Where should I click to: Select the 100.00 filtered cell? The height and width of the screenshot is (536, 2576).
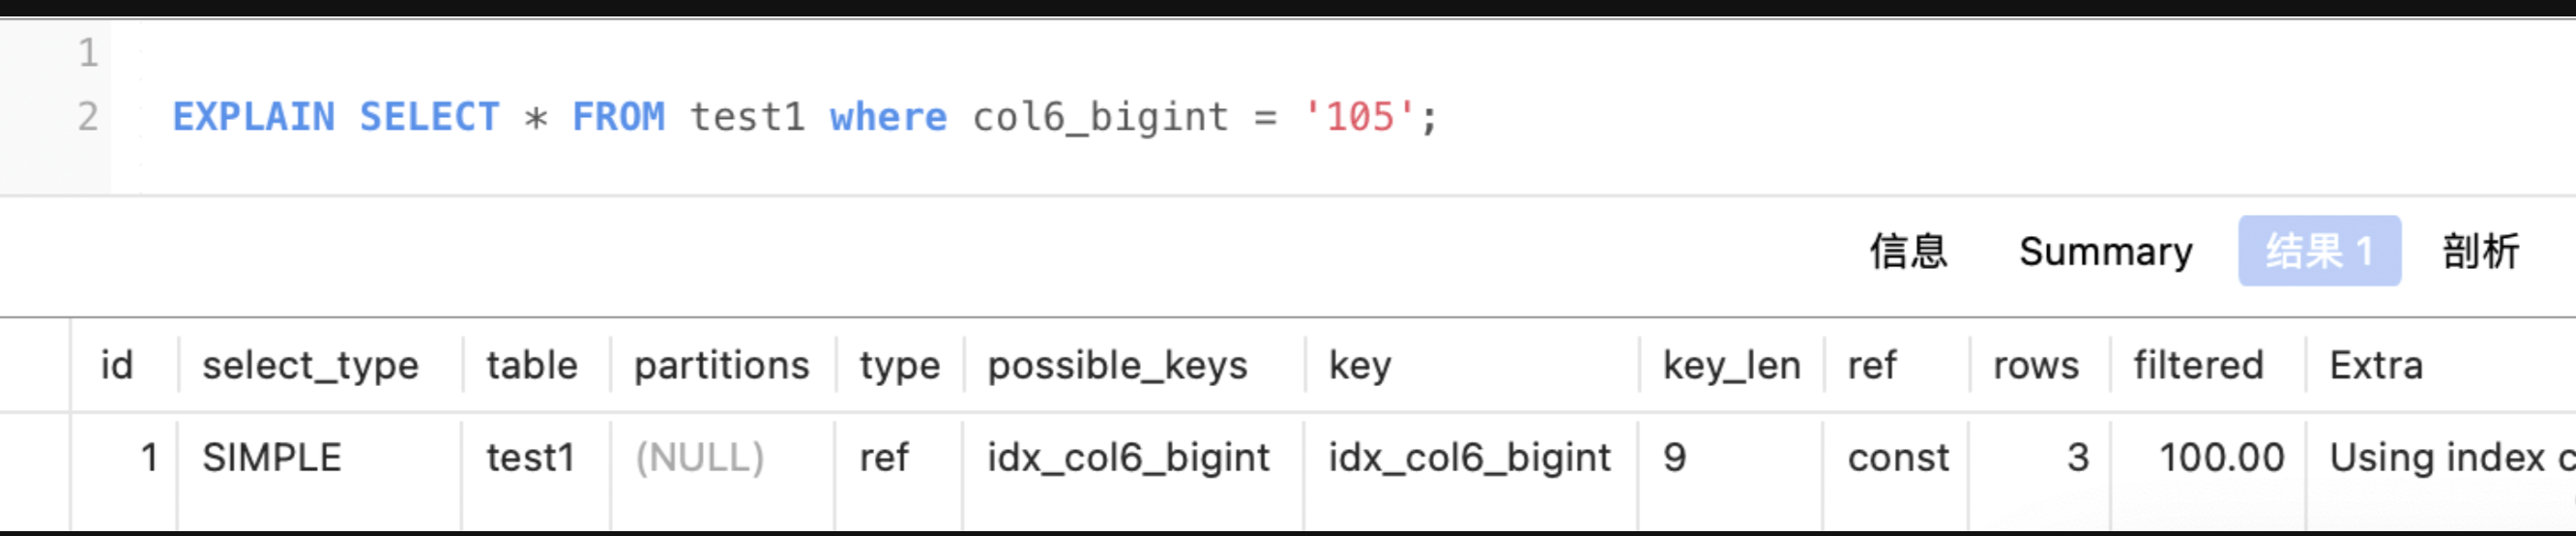[2221, 458]
